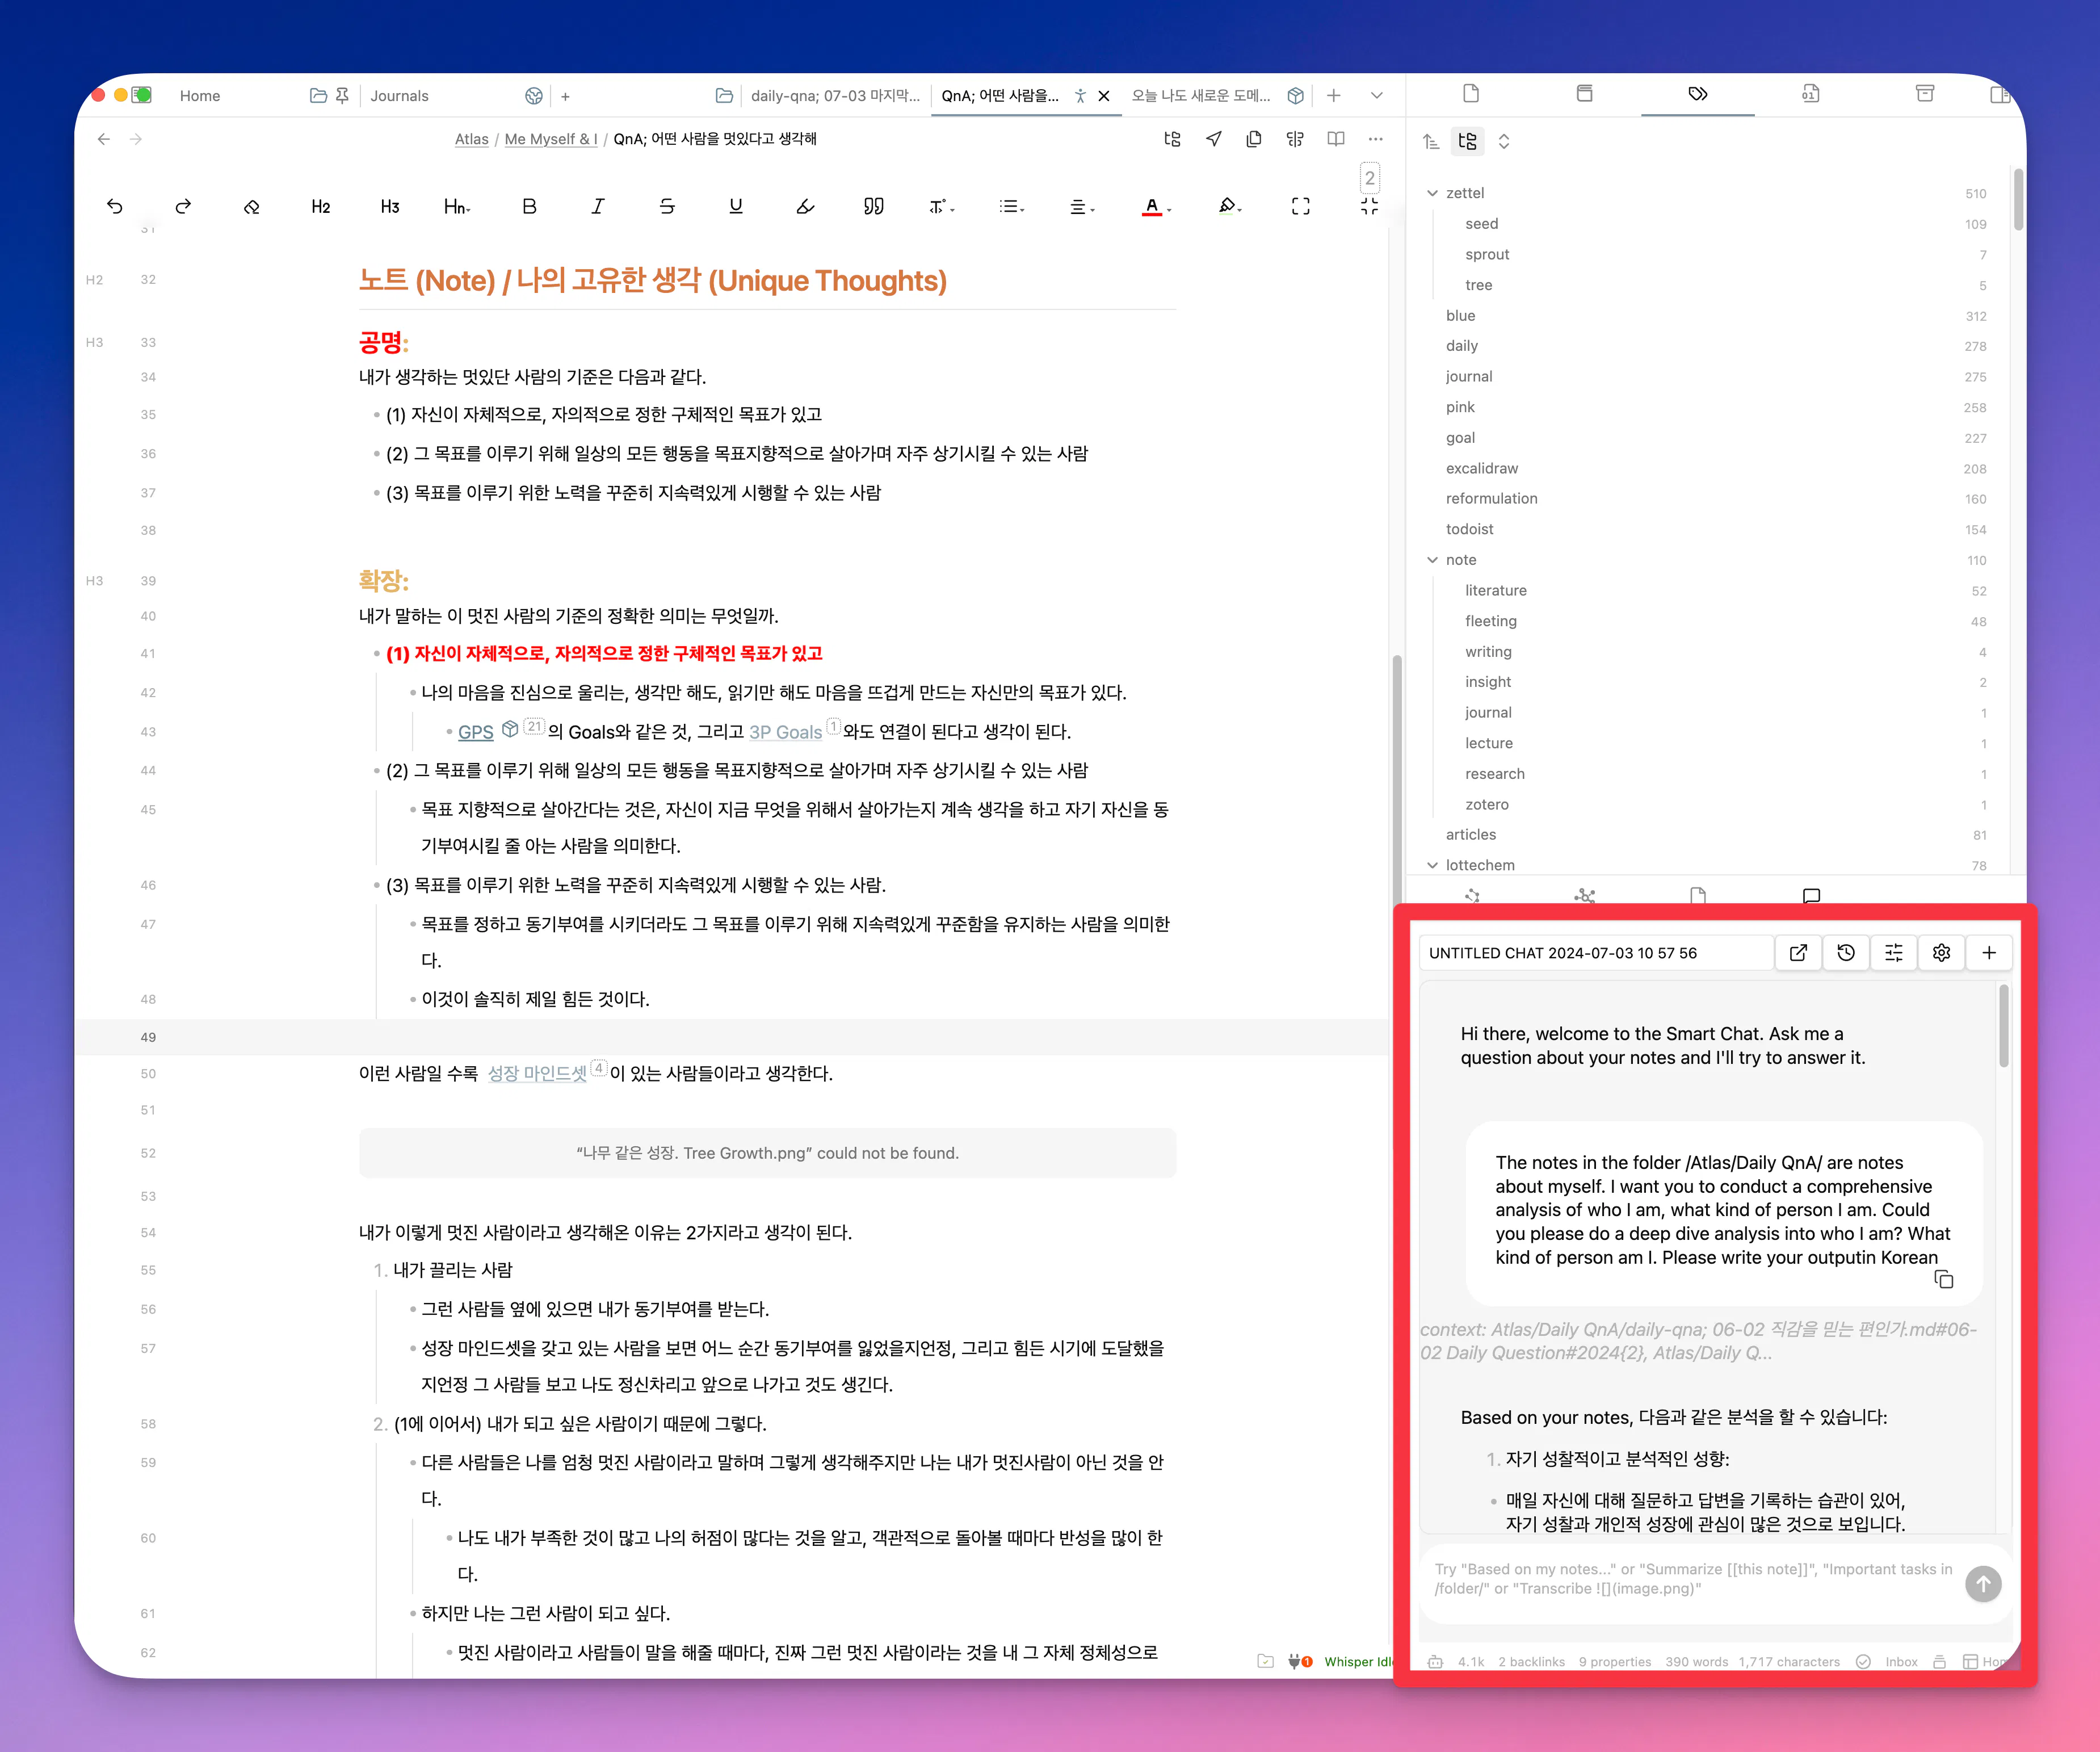The image size is (2100, 1752).
Task: Open the Hn heading level dropdown
Action: [456, 206]
